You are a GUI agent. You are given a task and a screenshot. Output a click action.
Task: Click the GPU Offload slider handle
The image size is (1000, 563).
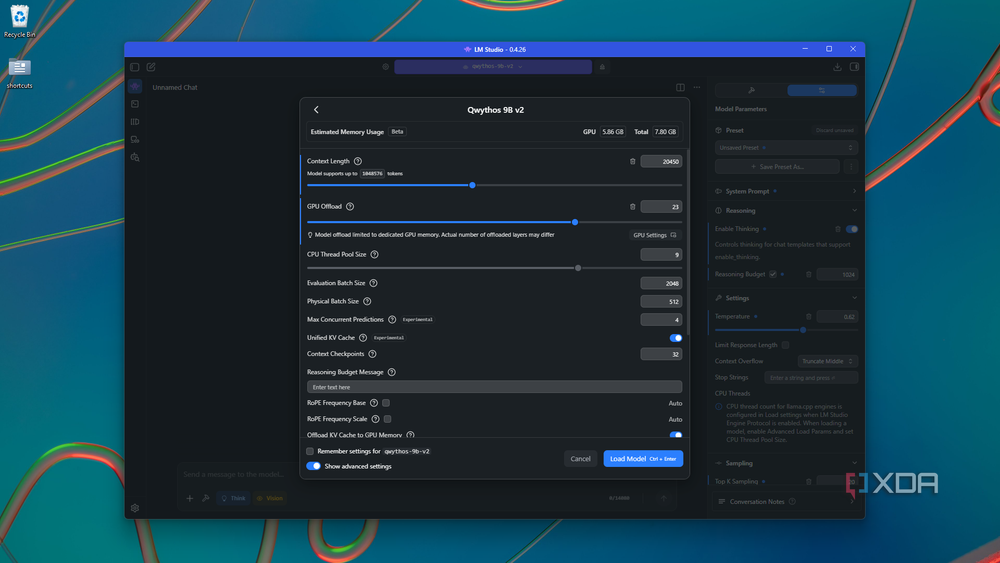click(x=575, y=222)
